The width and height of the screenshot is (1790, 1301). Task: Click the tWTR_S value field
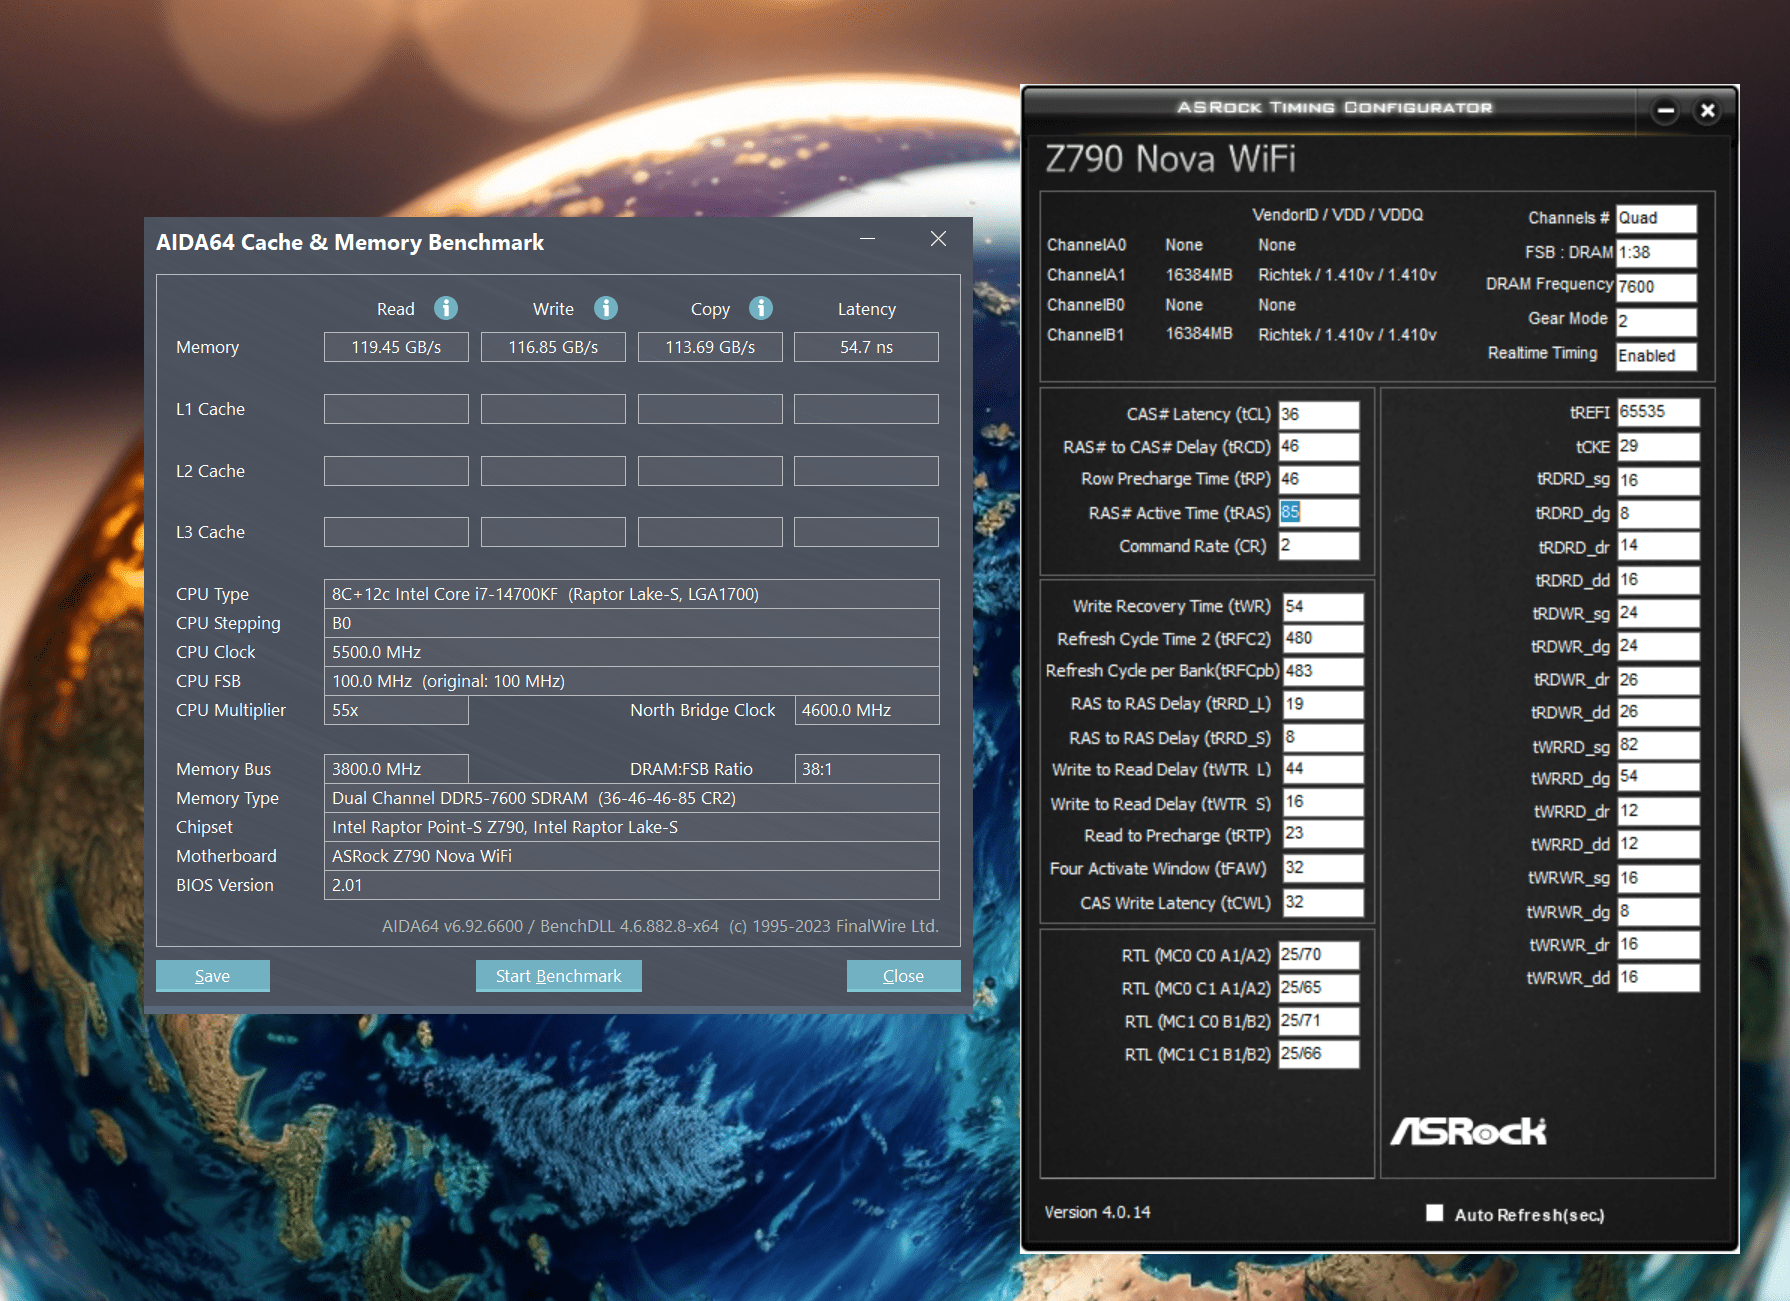(x=1323, y=802)
